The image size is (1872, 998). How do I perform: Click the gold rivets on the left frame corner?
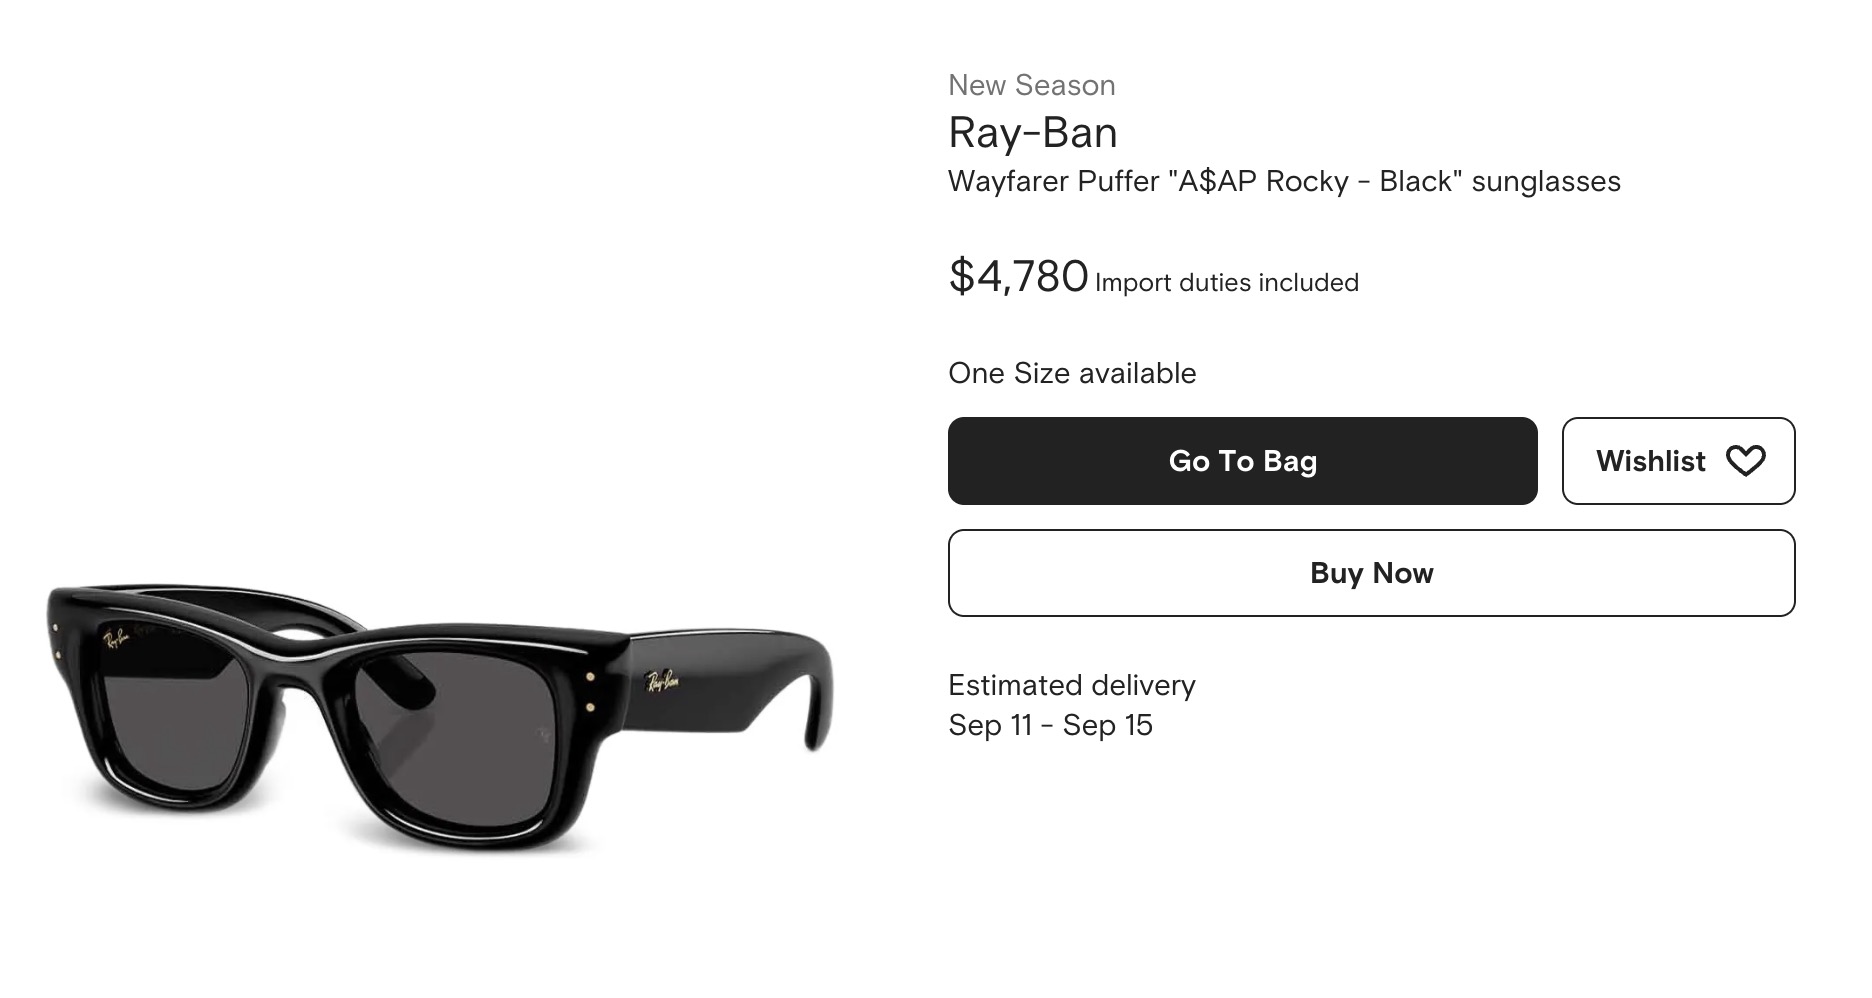pyautogui.click(x=56, y=641)
